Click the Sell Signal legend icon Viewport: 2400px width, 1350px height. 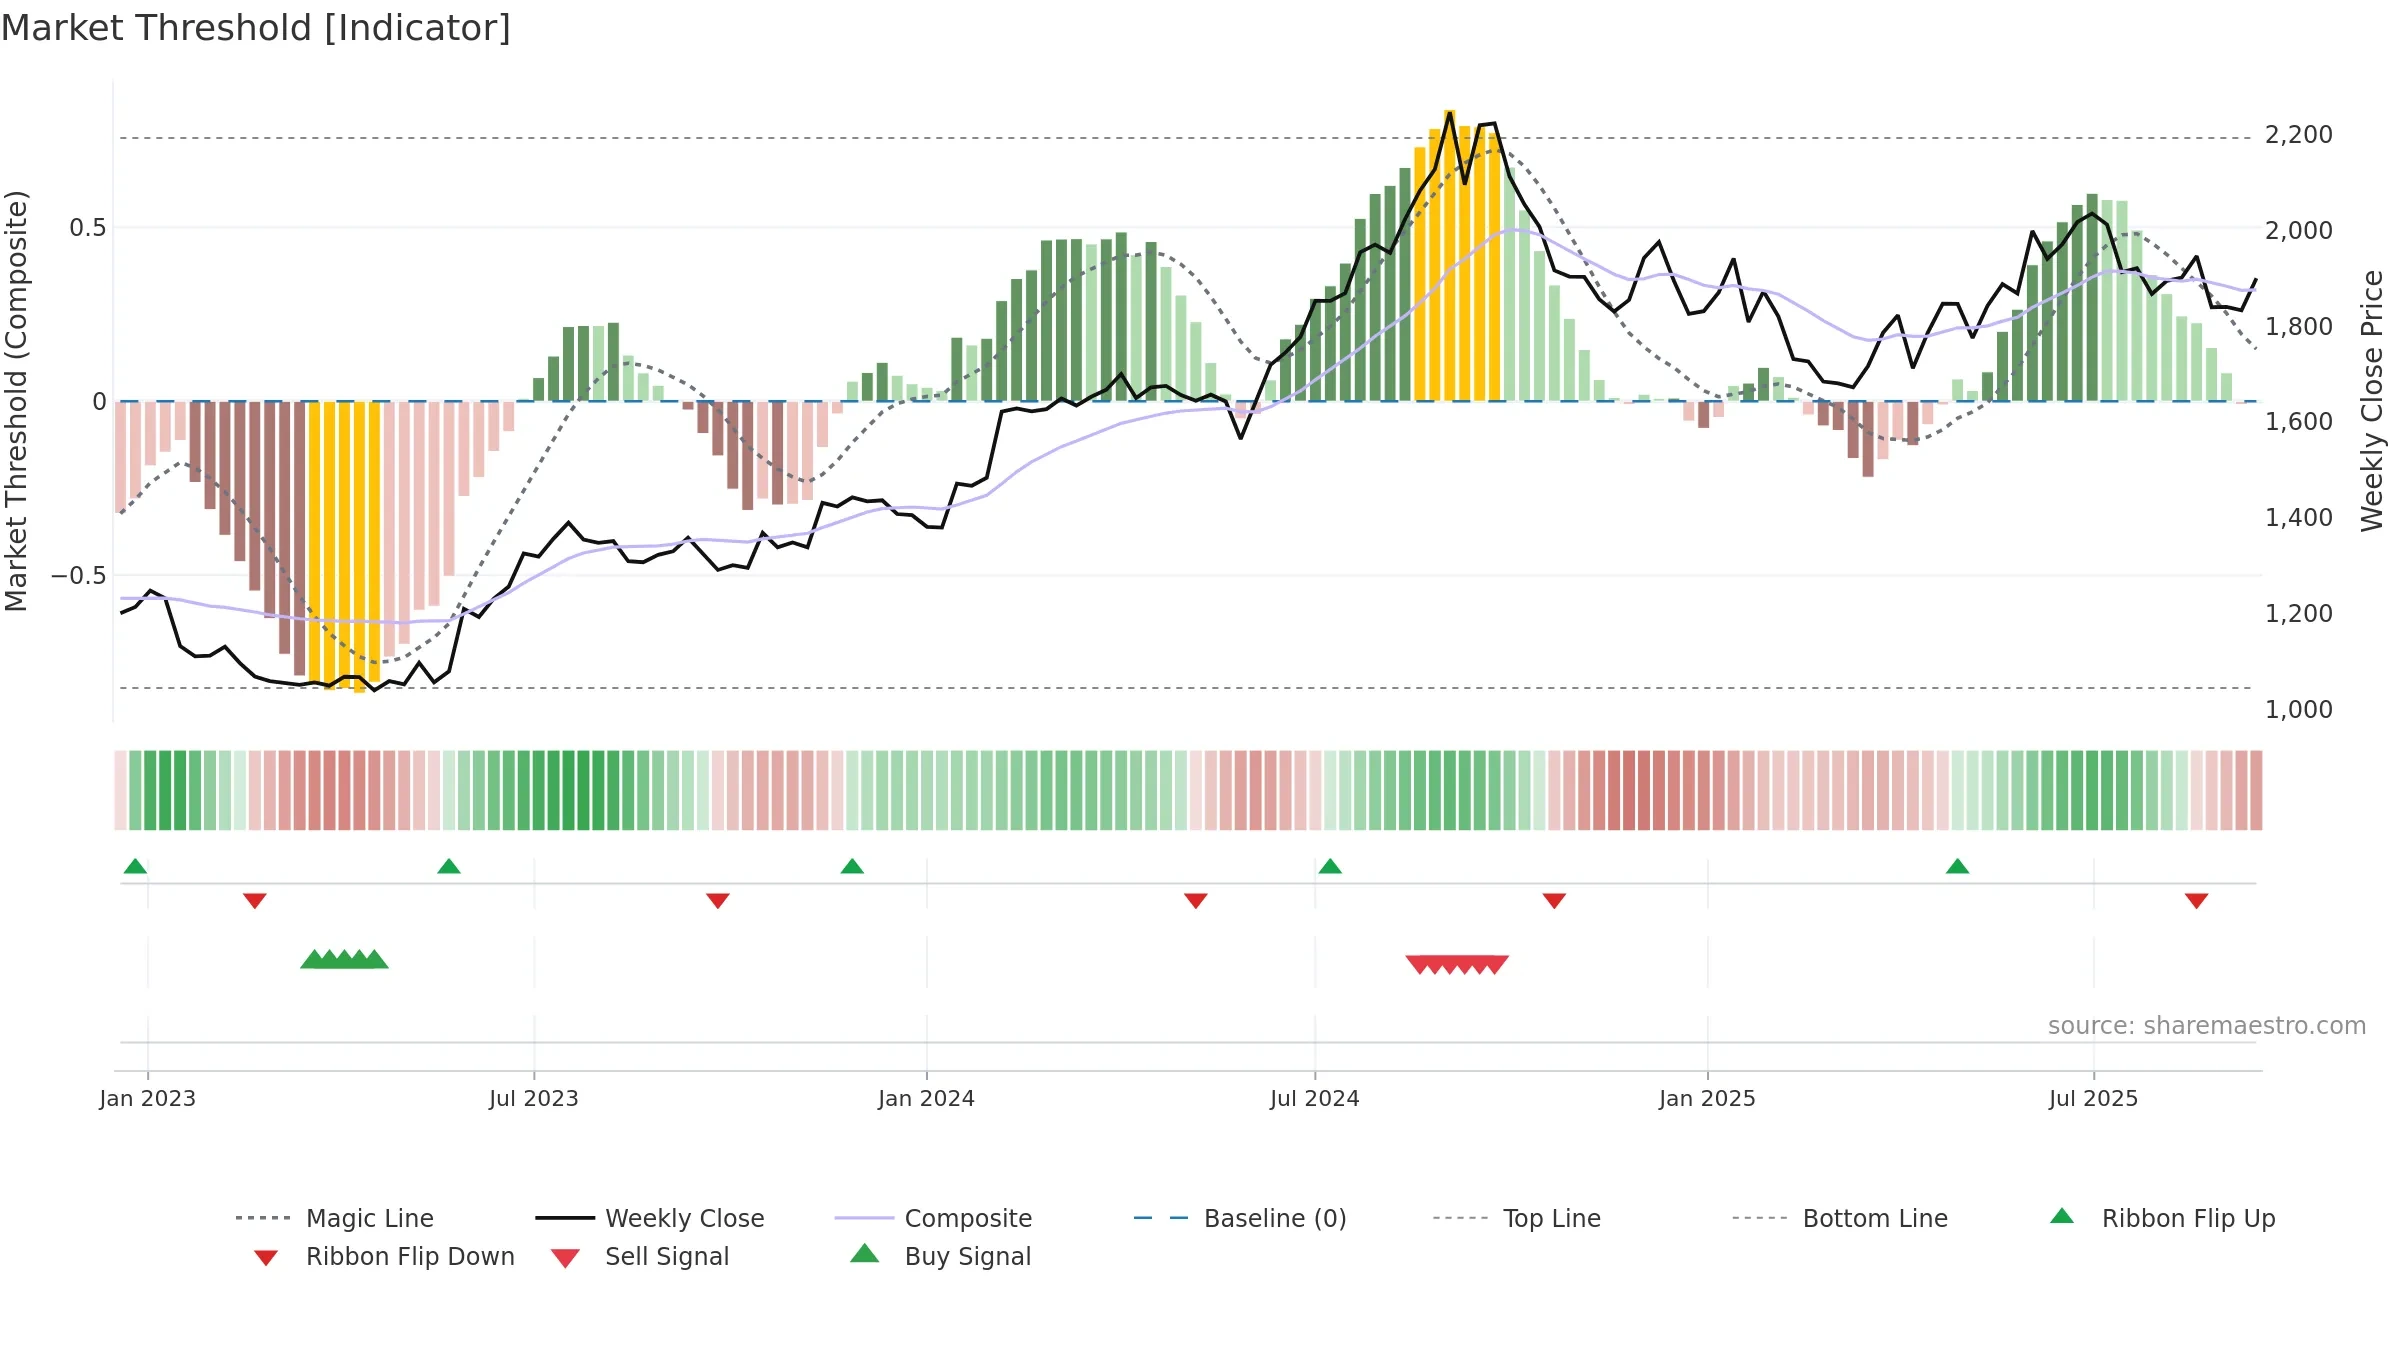[x=565, y=1258]
